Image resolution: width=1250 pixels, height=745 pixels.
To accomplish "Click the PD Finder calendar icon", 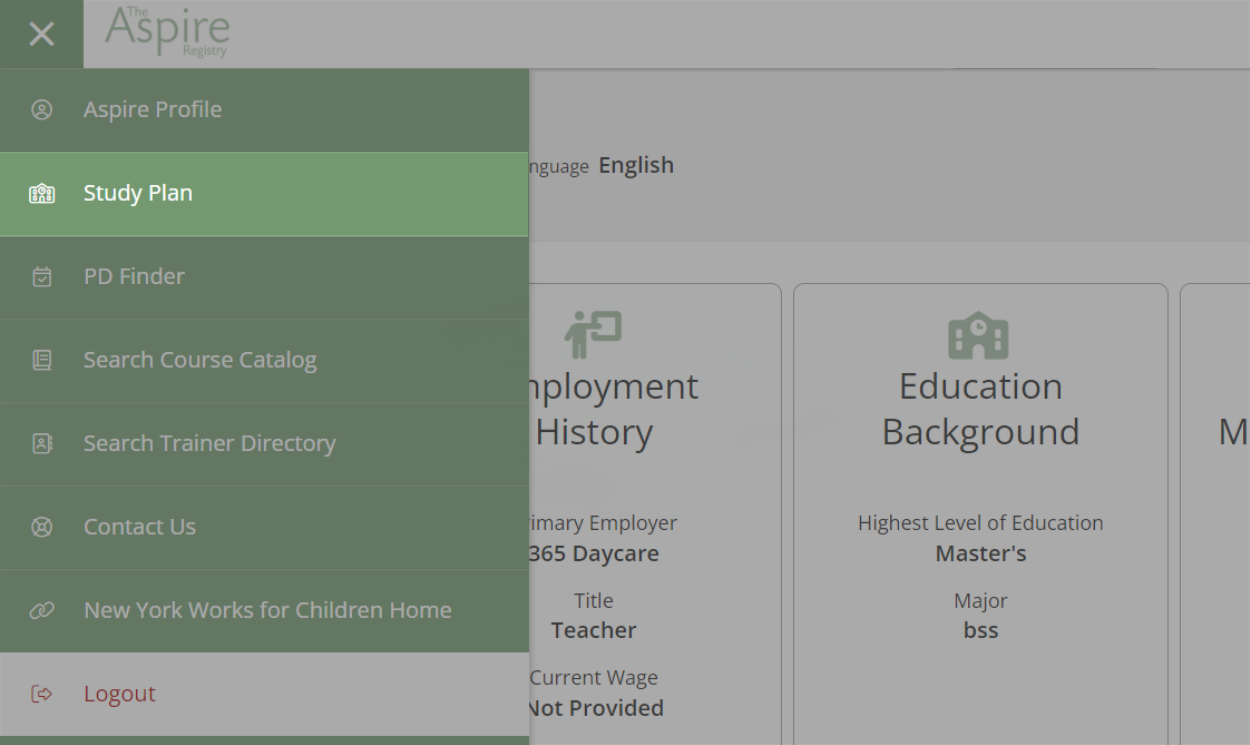I will [x=42, y=277].
